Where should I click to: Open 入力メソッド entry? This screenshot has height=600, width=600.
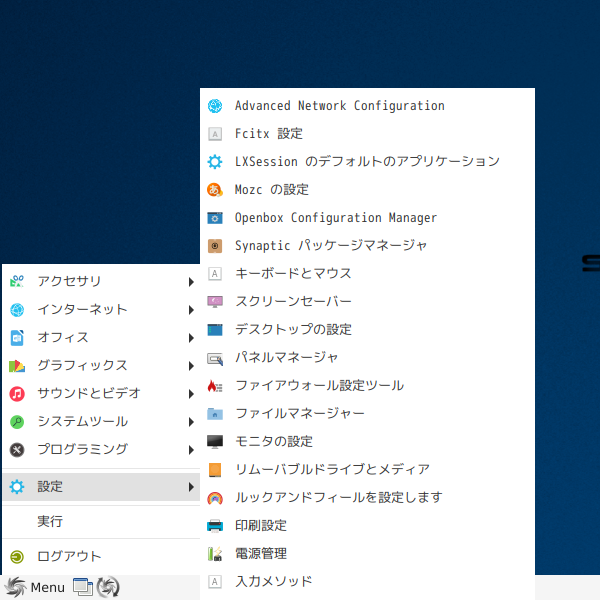367,582
